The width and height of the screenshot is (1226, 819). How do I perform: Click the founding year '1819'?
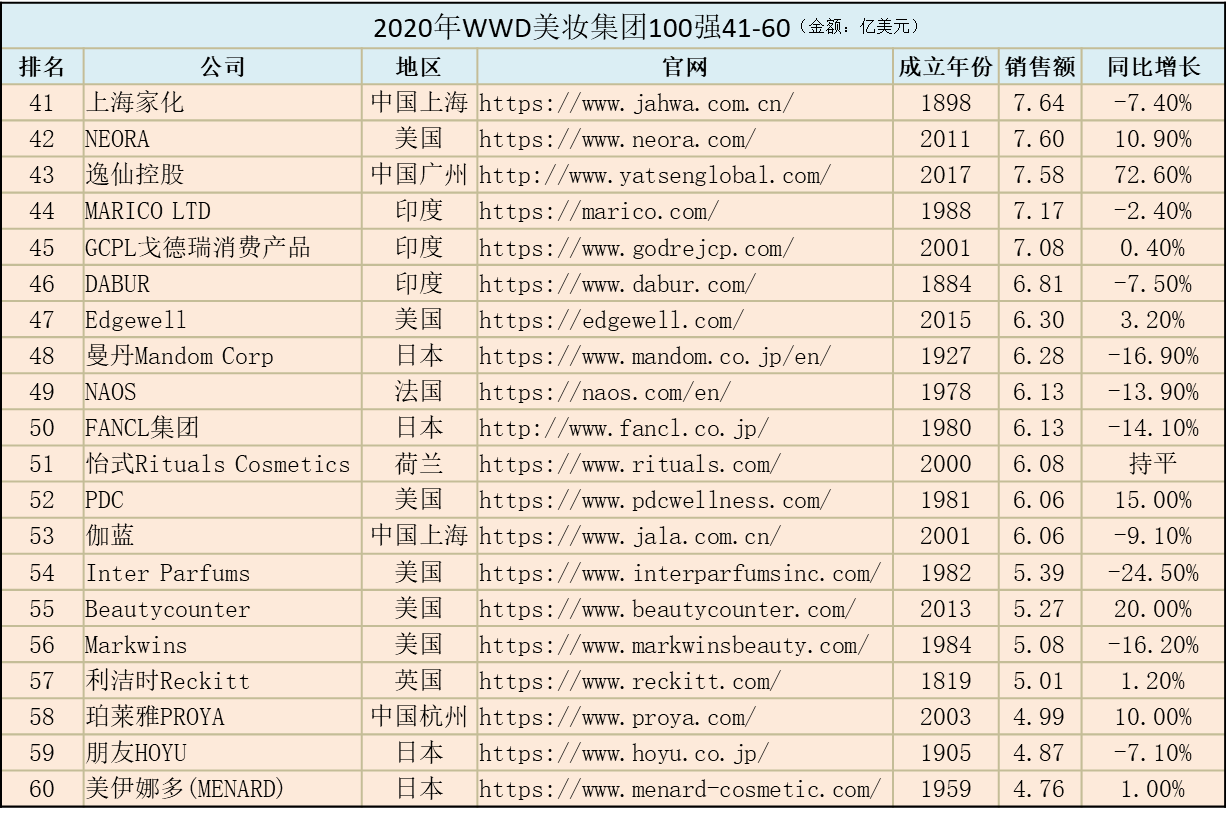coord(946,681)
